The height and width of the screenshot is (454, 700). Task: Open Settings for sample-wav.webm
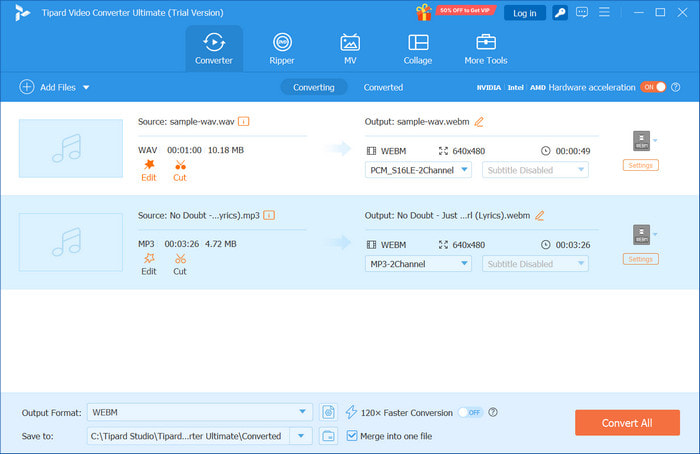pyautogui.click(x=641, y=165)
